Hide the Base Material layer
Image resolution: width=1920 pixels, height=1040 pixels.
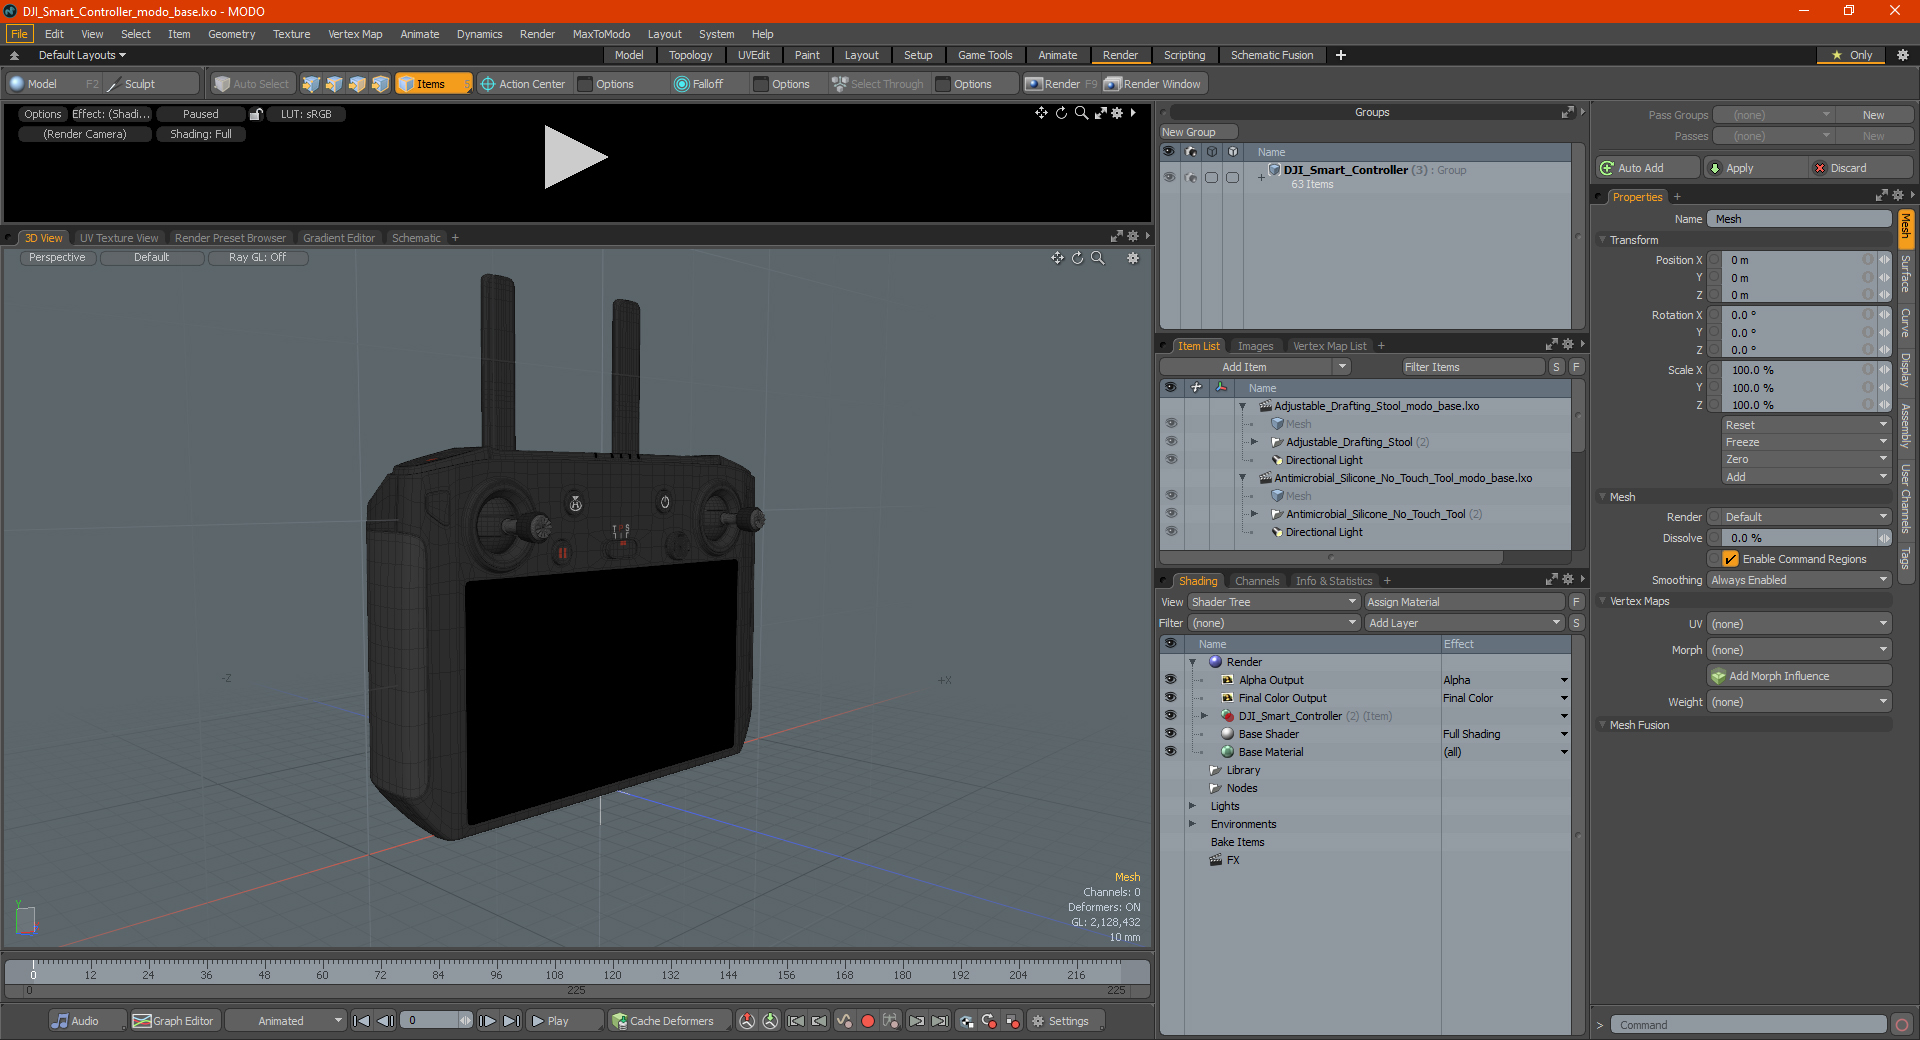1170,752
